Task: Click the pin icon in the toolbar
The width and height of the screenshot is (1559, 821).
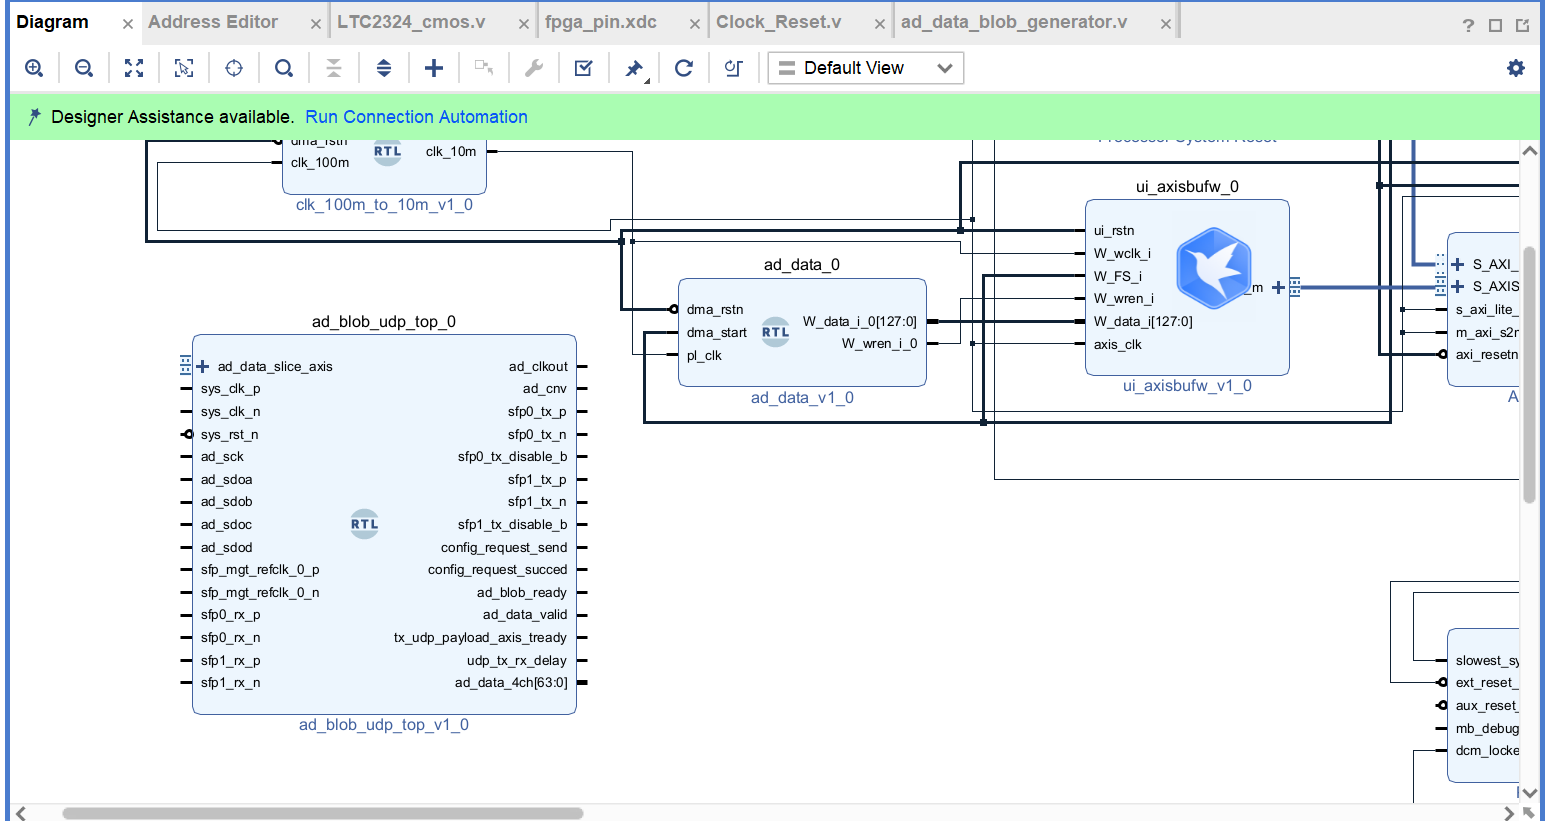Action: click(x=634, y=68)
